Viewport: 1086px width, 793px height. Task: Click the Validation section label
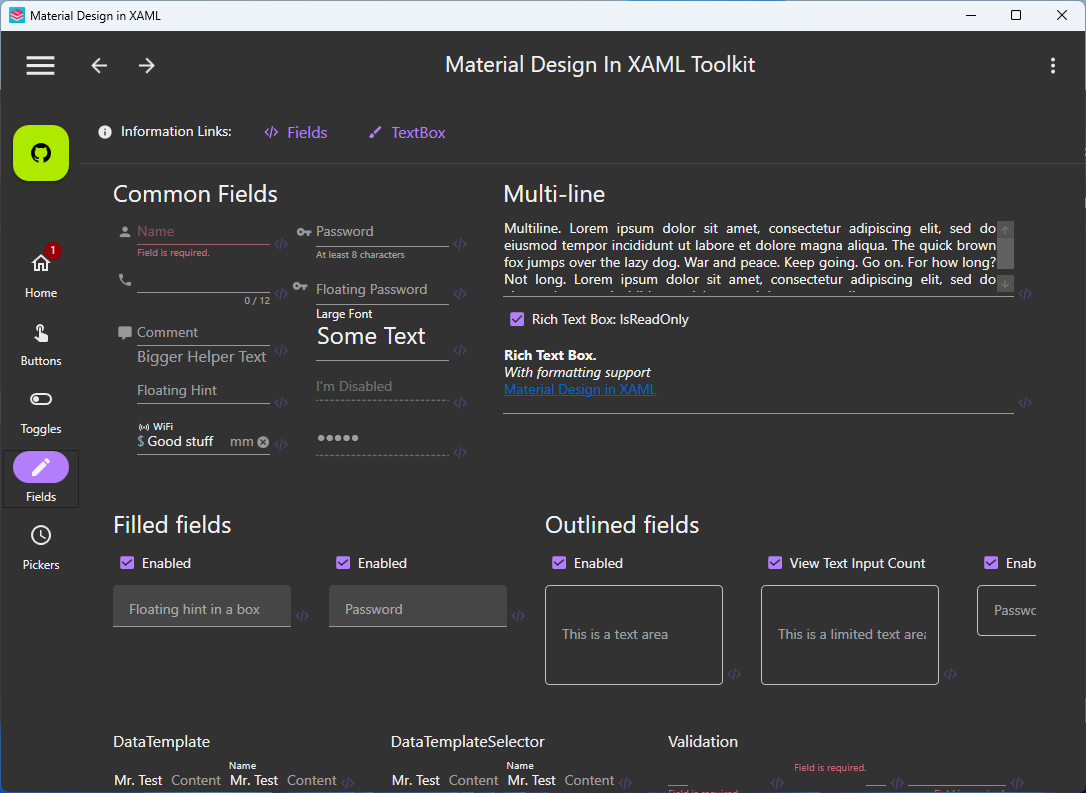click(702, 742)
